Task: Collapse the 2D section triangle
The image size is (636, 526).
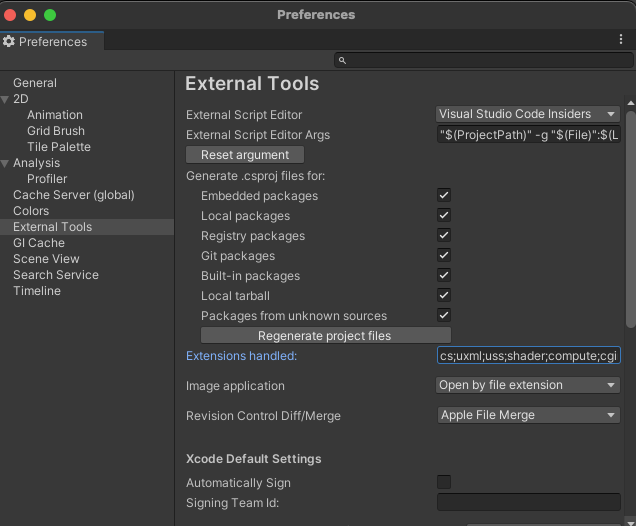Action: 6,99
